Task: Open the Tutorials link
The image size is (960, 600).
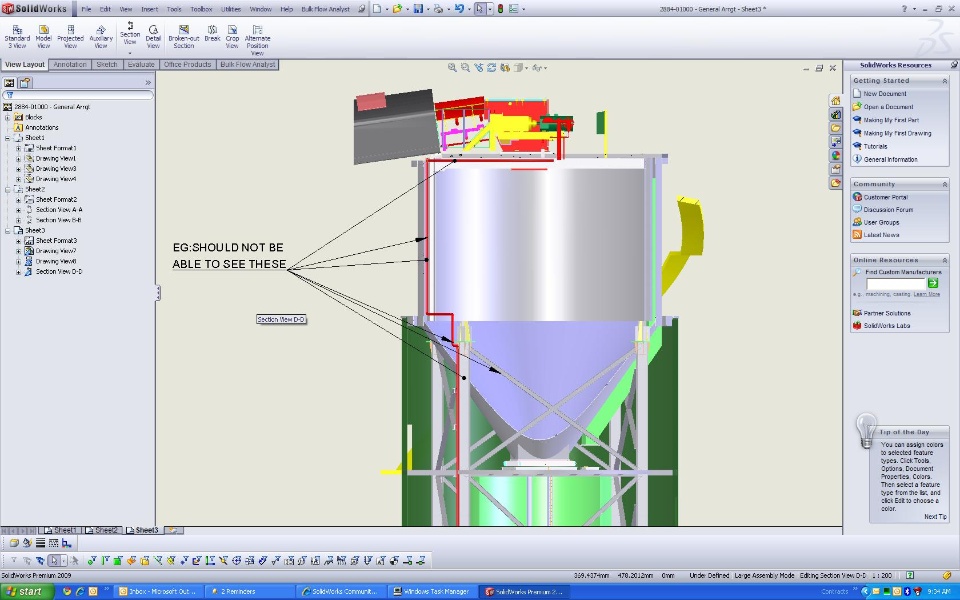Action: click(876, 146)
